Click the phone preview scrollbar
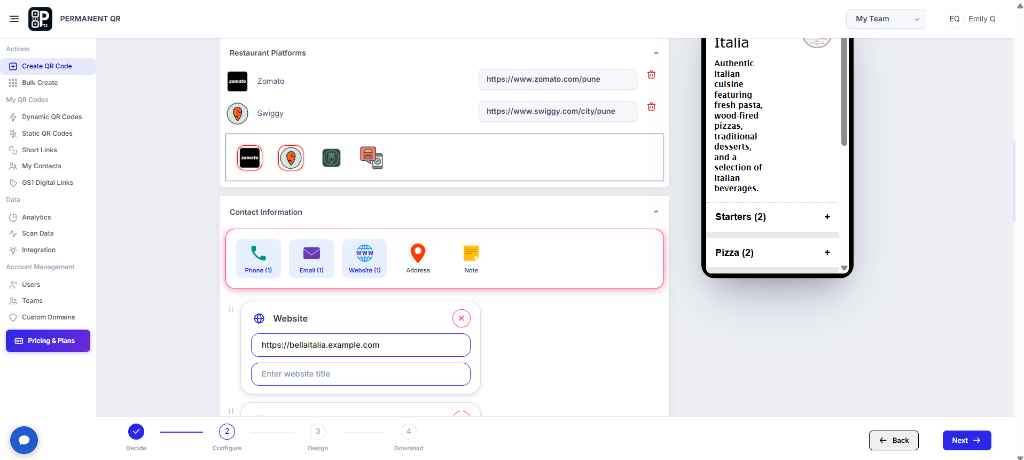Viewport: 1024px width, 460px height. [x=844, y=91]
